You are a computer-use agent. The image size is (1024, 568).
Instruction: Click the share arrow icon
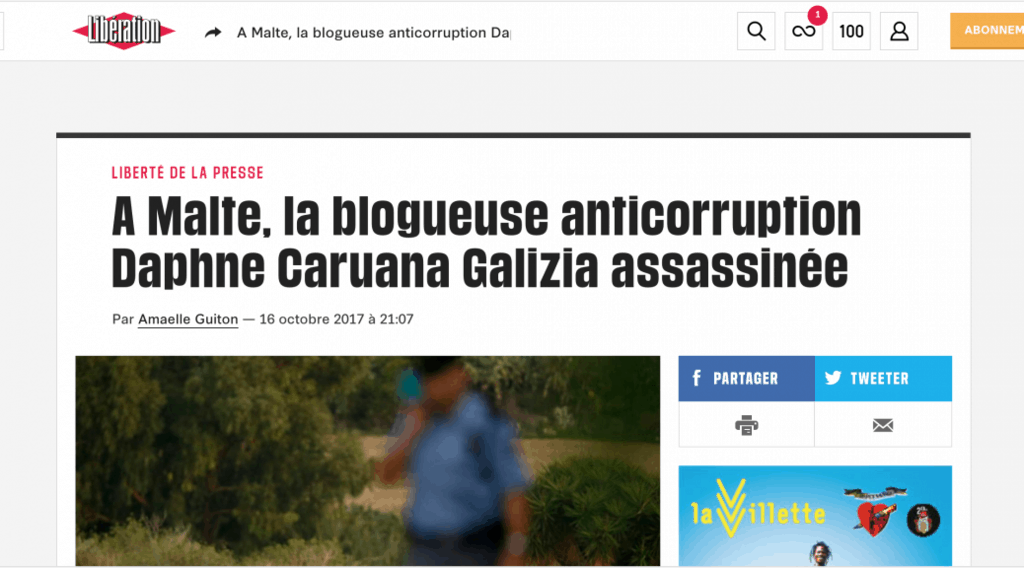[213, 32]
